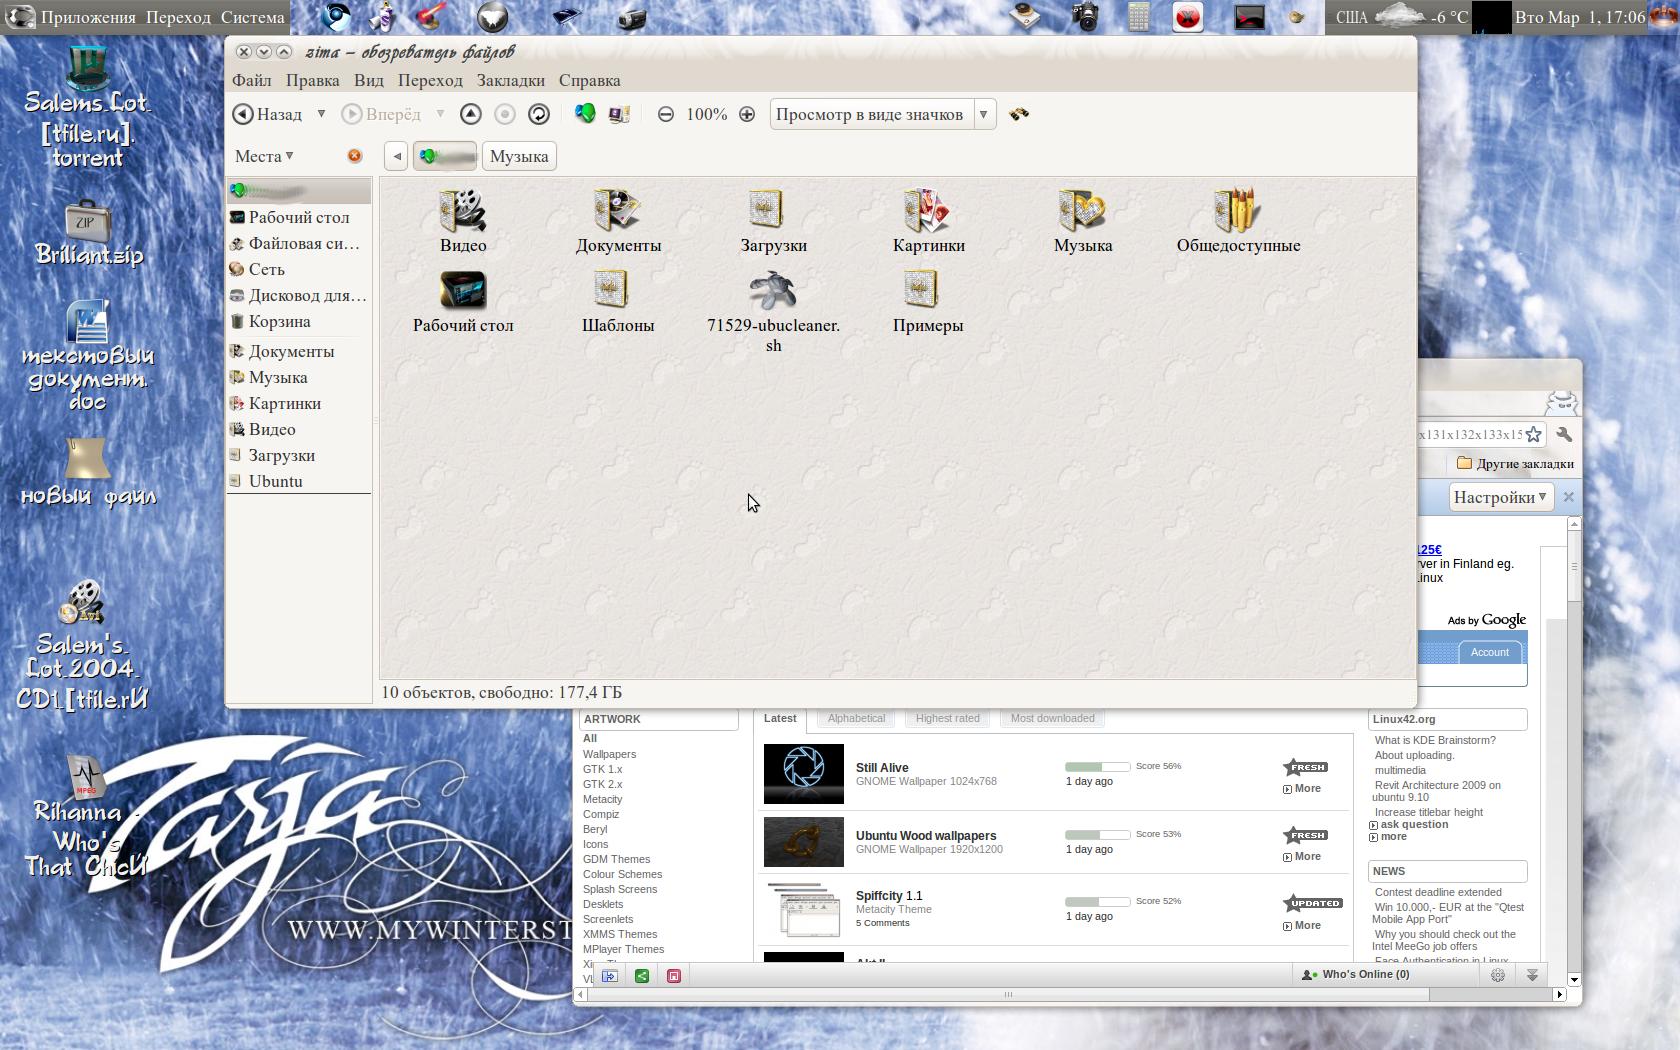The image size is (1680, 1050).
Task: Open the Видео folder in the file pane
Action: [463, 222]
